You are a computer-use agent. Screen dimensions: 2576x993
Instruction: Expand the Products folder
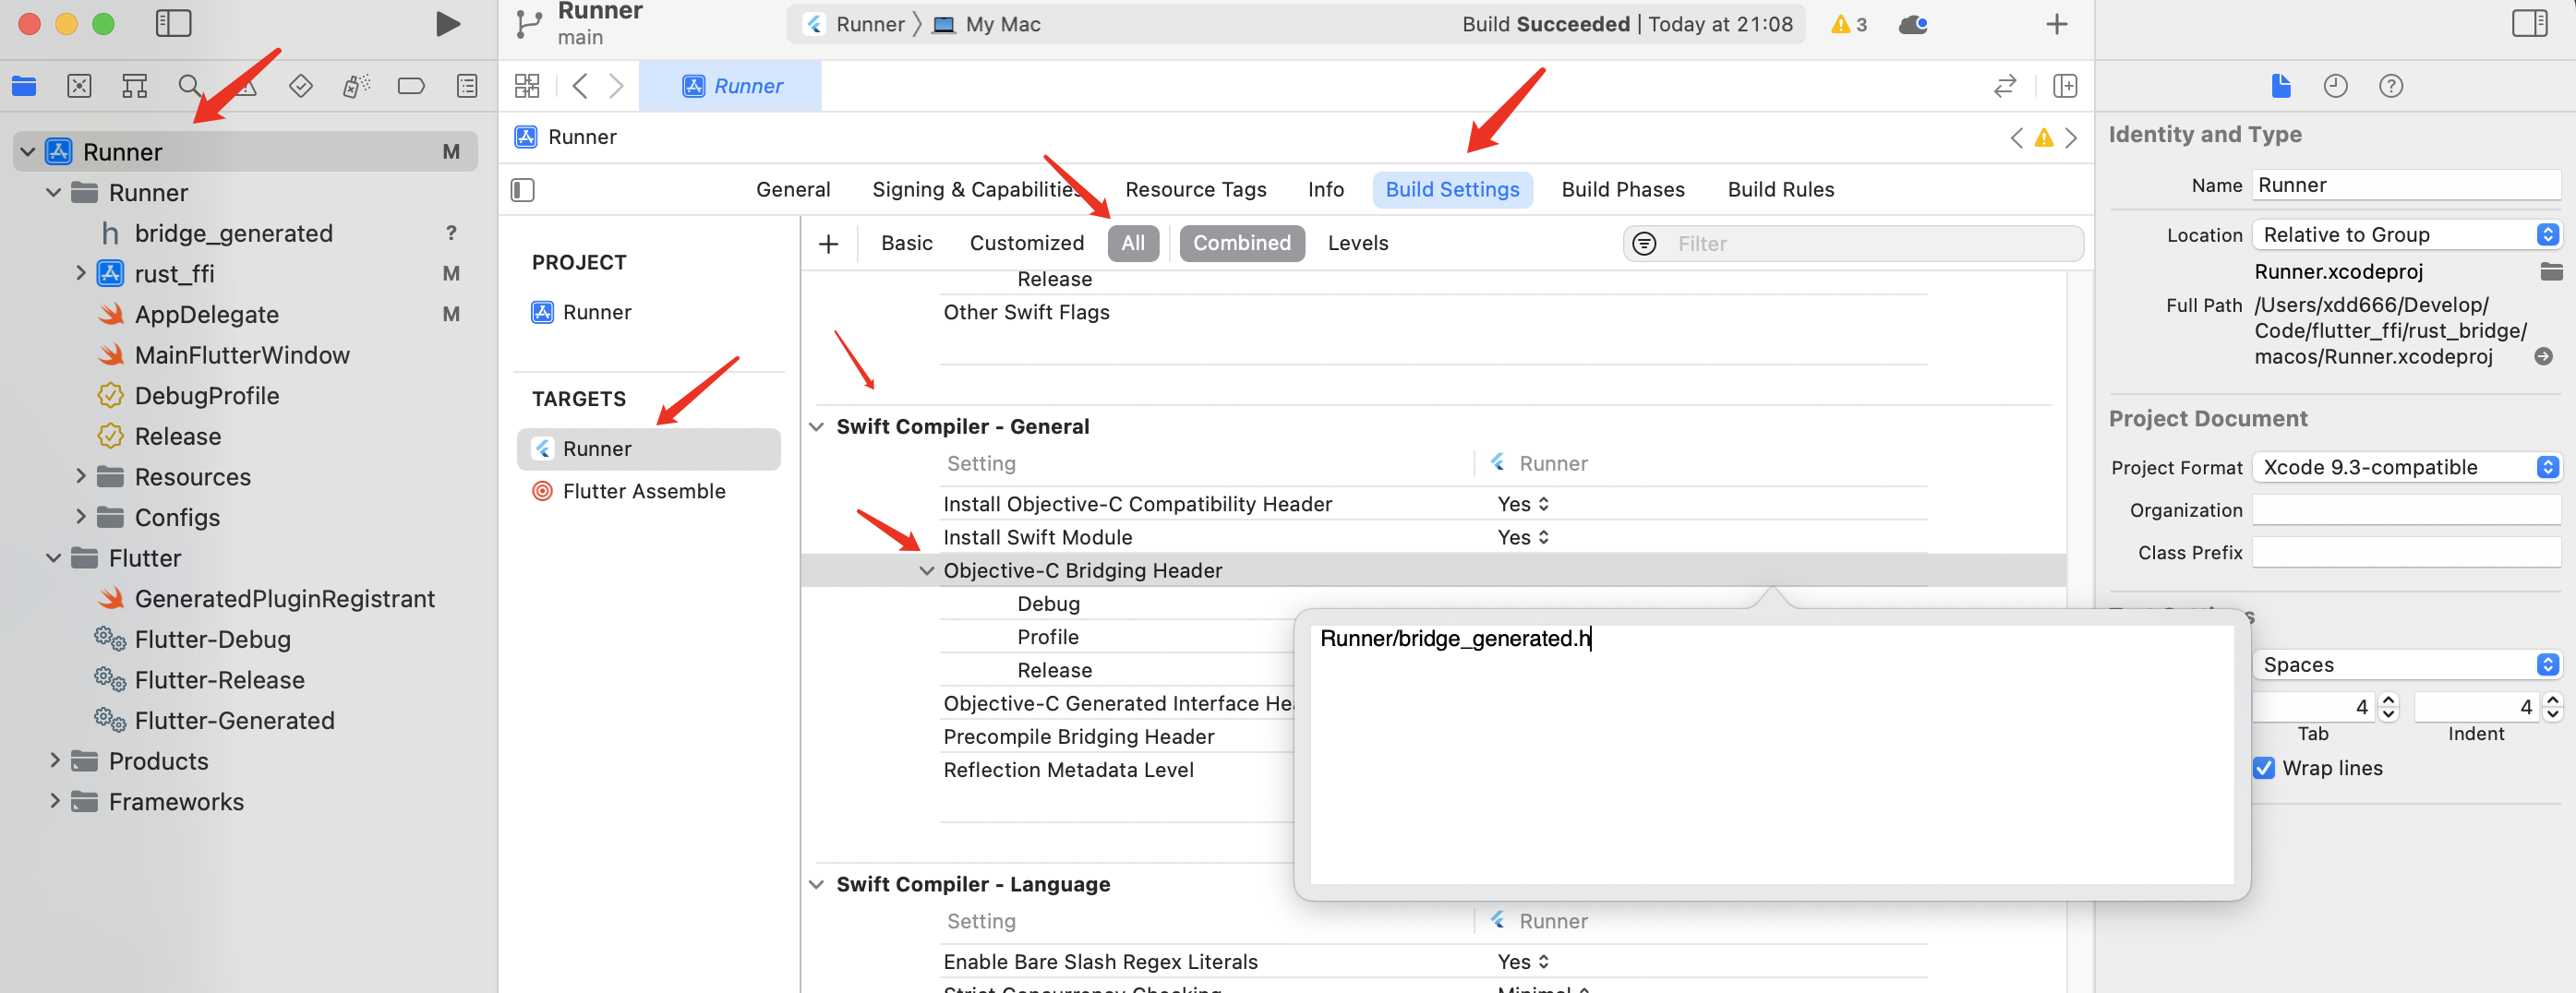click(54, 761)
